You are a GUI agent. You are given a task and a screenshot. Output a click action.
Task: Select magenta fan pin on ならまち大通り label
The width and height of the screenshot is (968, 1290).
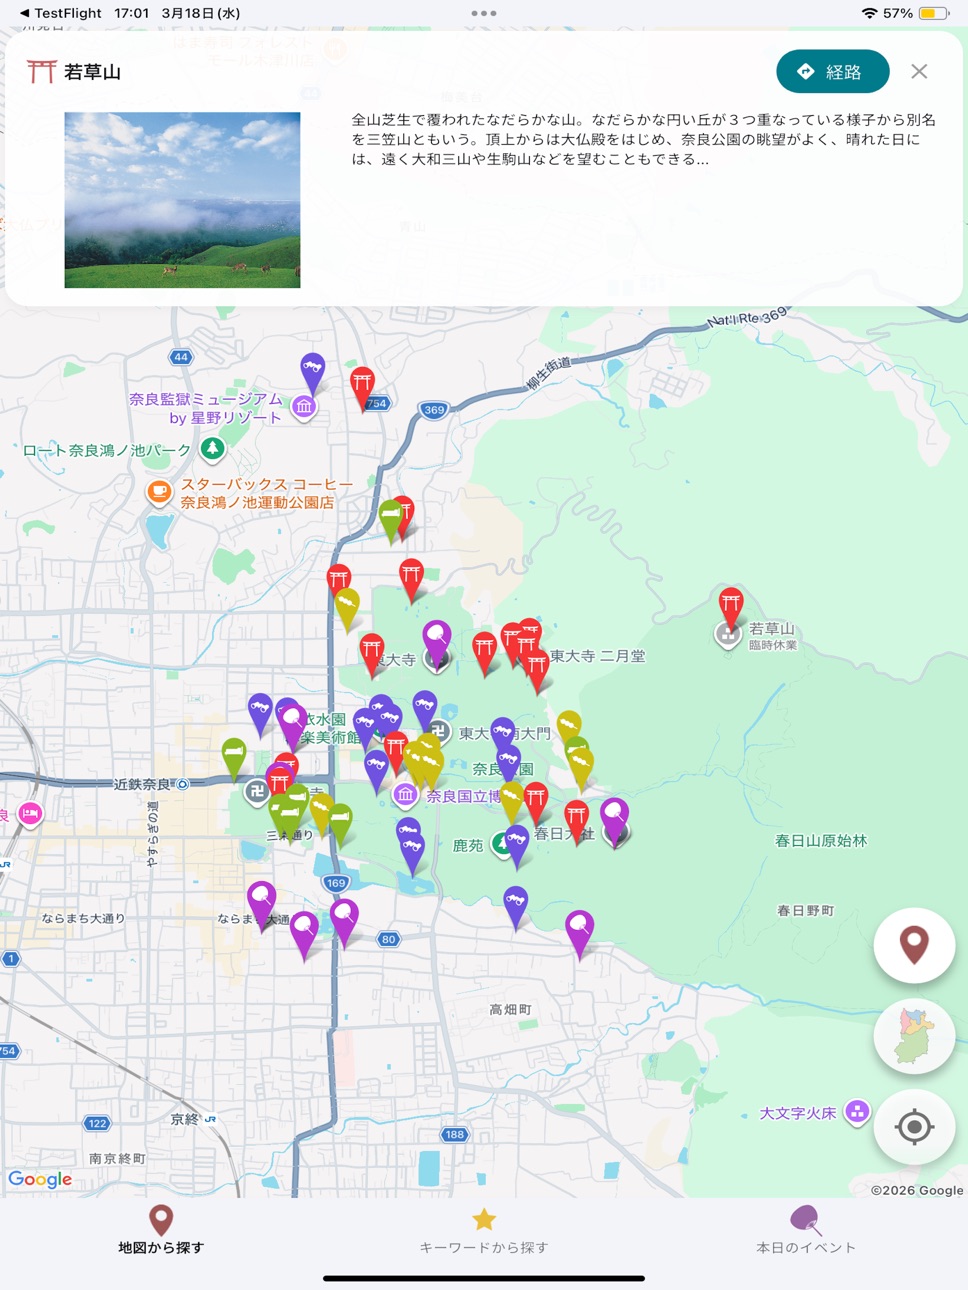262,904
